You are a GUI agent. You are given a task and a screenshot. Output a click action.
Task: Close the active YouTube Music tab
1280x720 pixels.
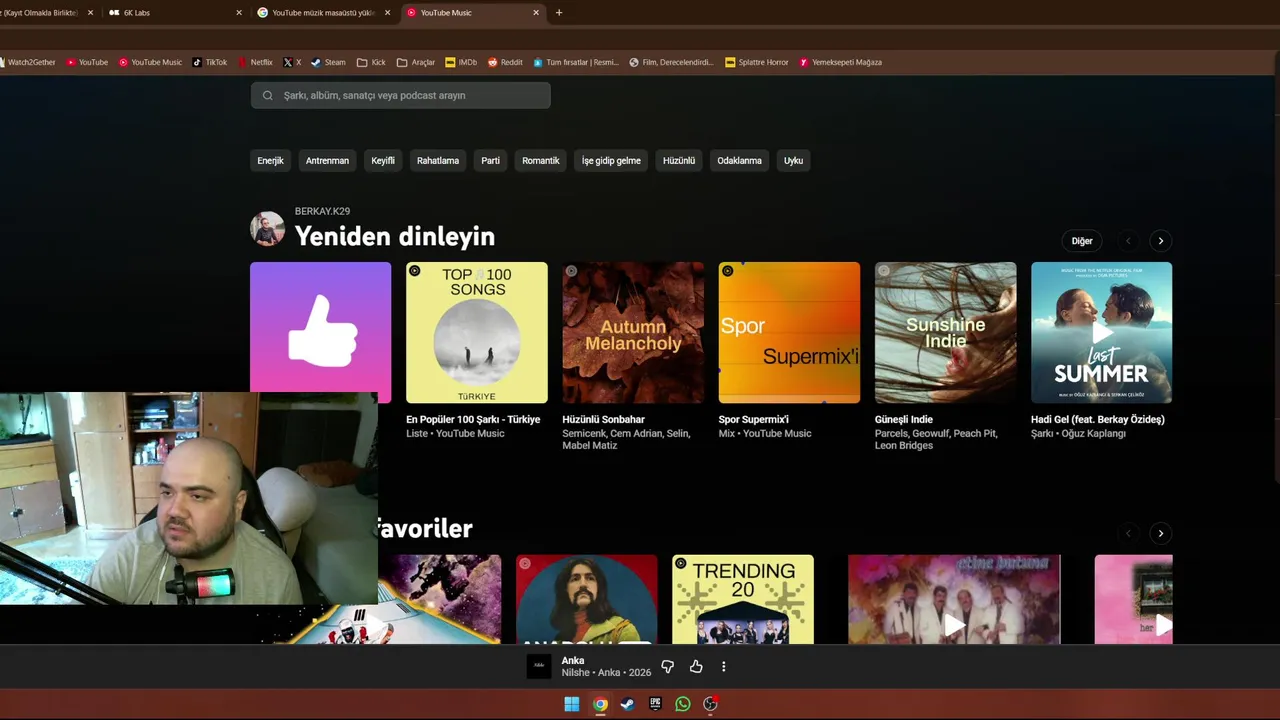(536, 13)
